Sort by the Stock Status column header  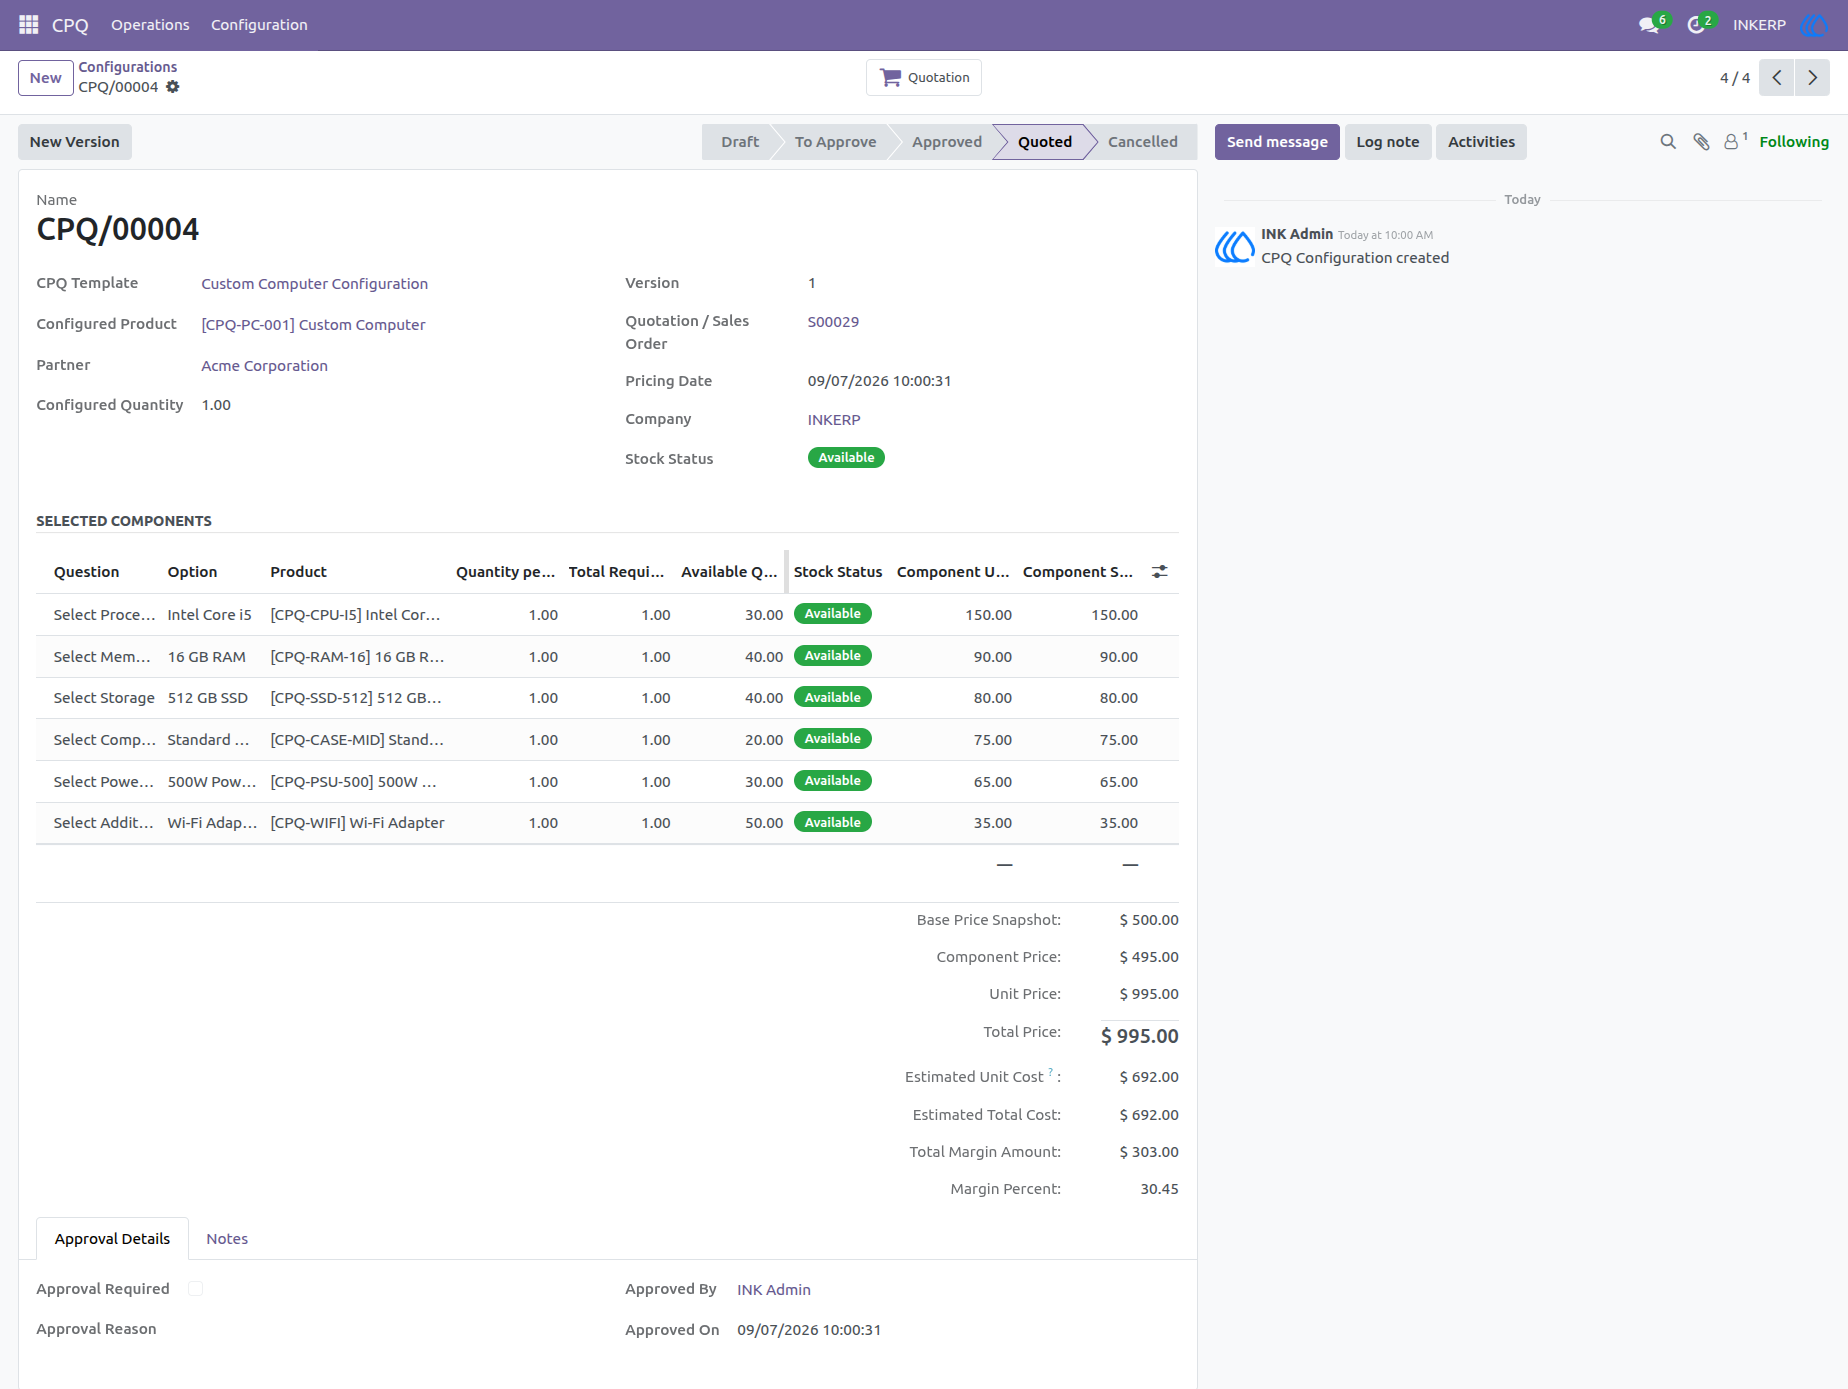[x=838, y=572]
